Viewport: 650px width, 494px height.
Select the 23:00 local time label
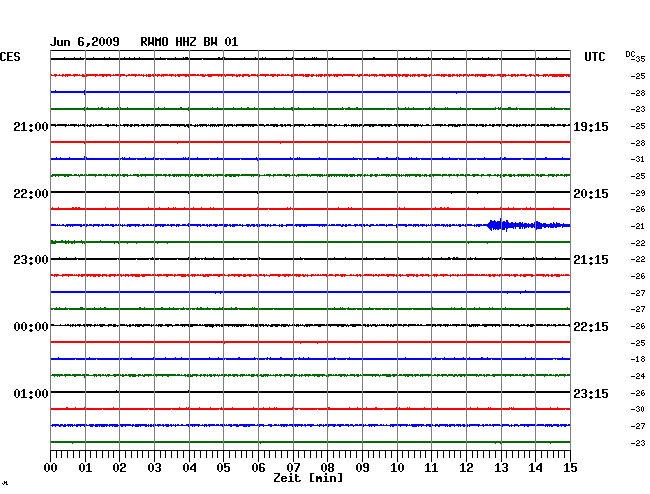(x=31, y=260)
